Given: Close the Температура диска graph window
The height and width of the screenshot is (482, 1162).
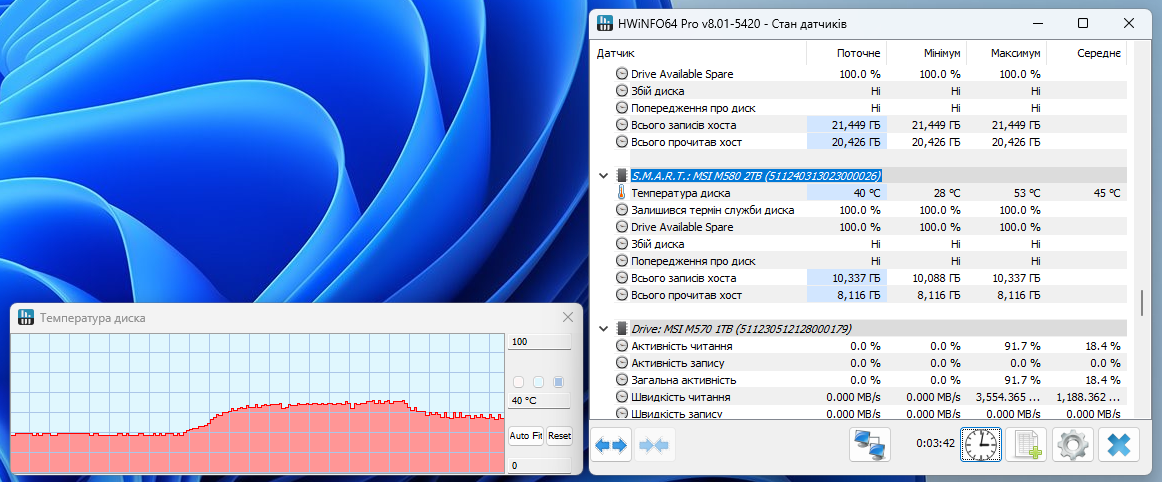Looking at the screenshot, I should [568, 317].
